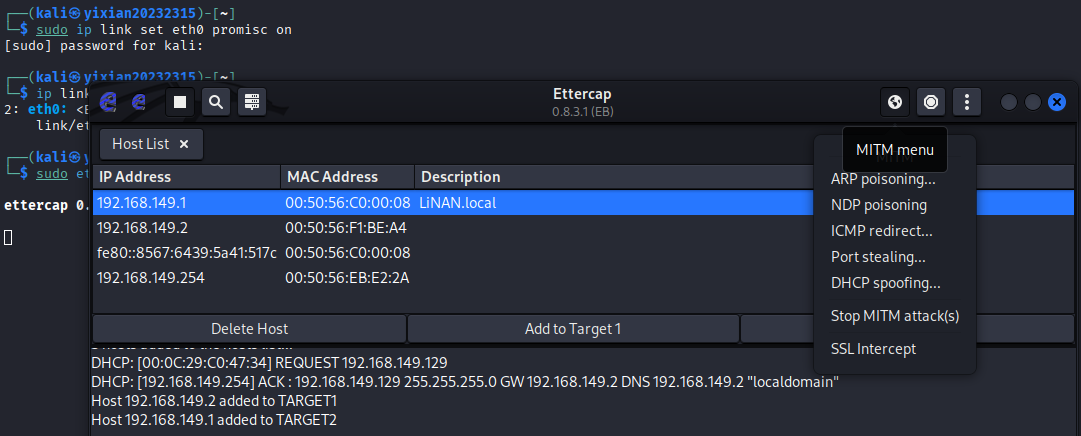The width and height of the screenshot is (1081, 436).
Task: Open SSL Intercept menu entry
Action: click(x=873, y=349)
